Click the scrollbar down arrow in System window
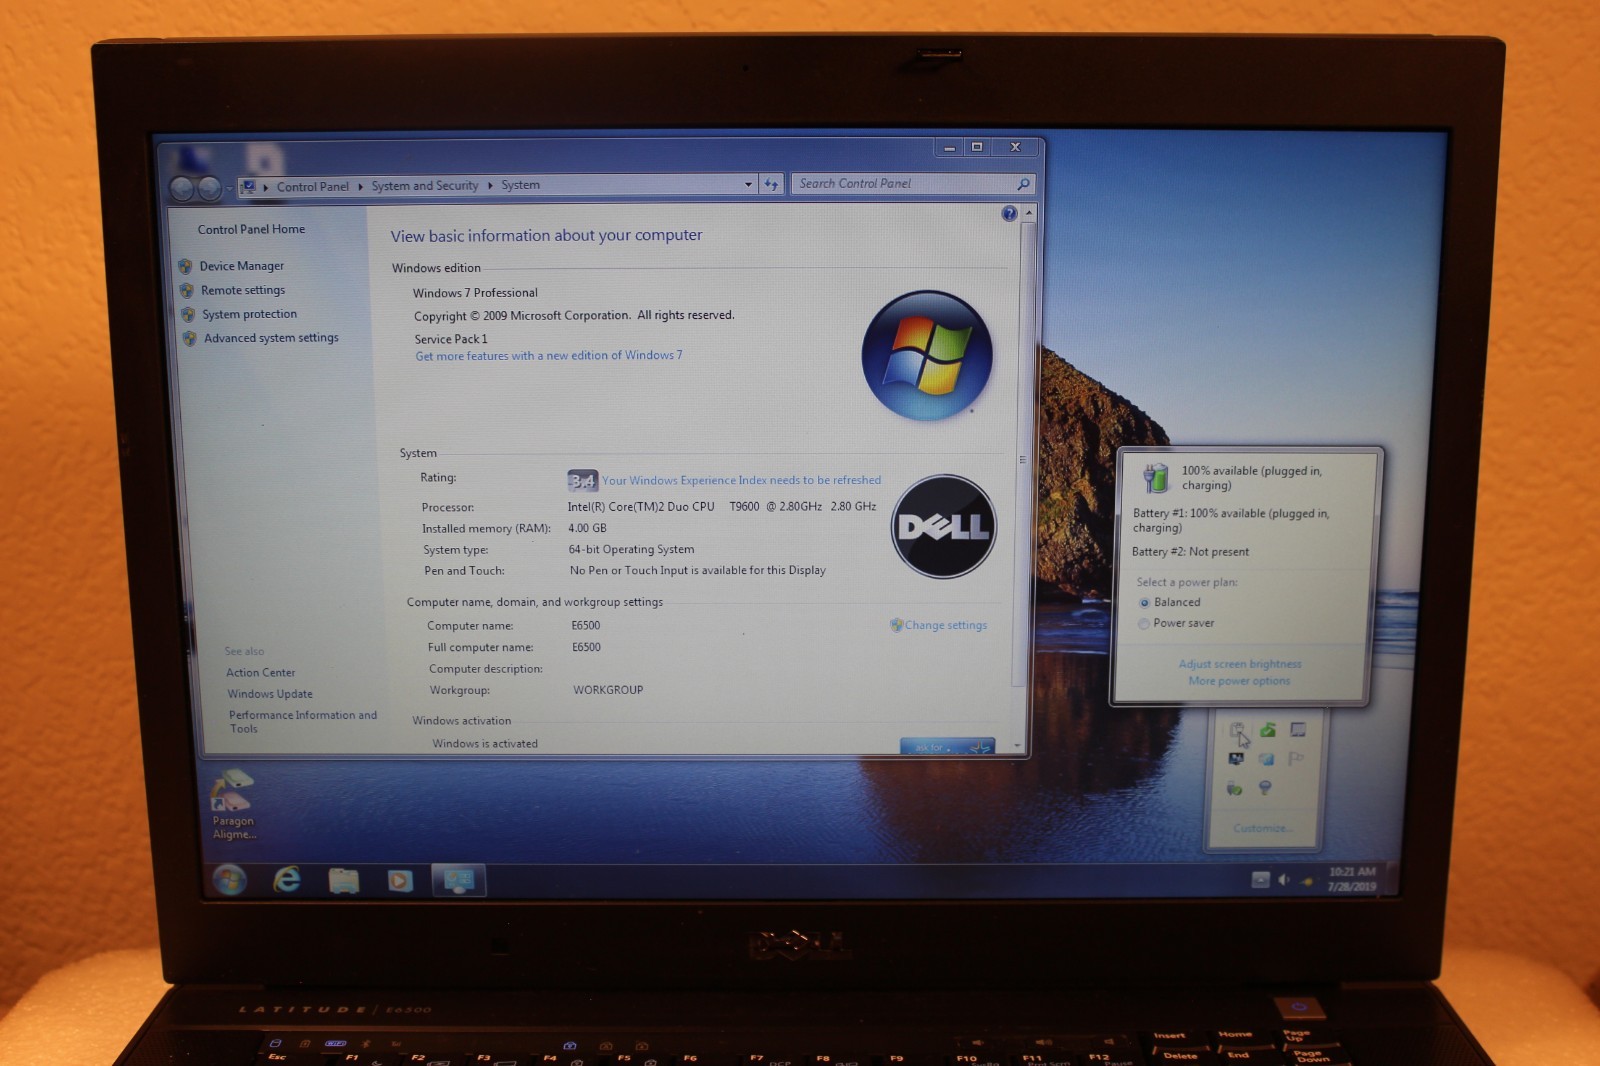The width and height of the screenshot is (1600, 1066). [x=1017, y=745]
